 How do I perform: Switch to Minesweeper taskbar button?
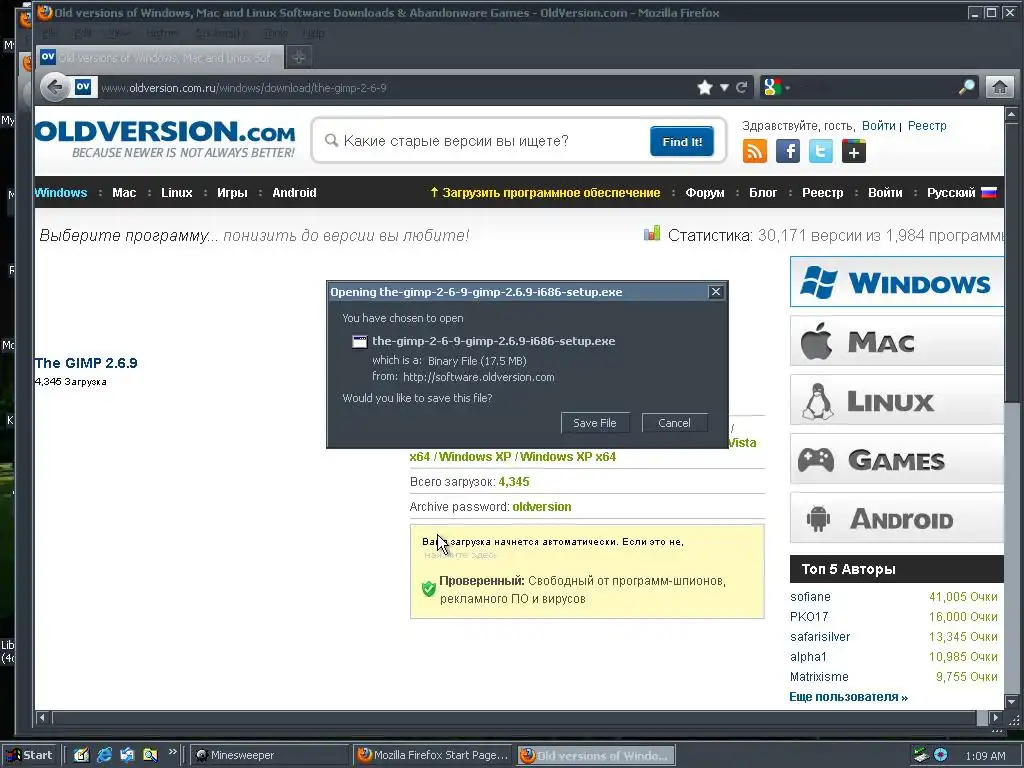(269, 755)
